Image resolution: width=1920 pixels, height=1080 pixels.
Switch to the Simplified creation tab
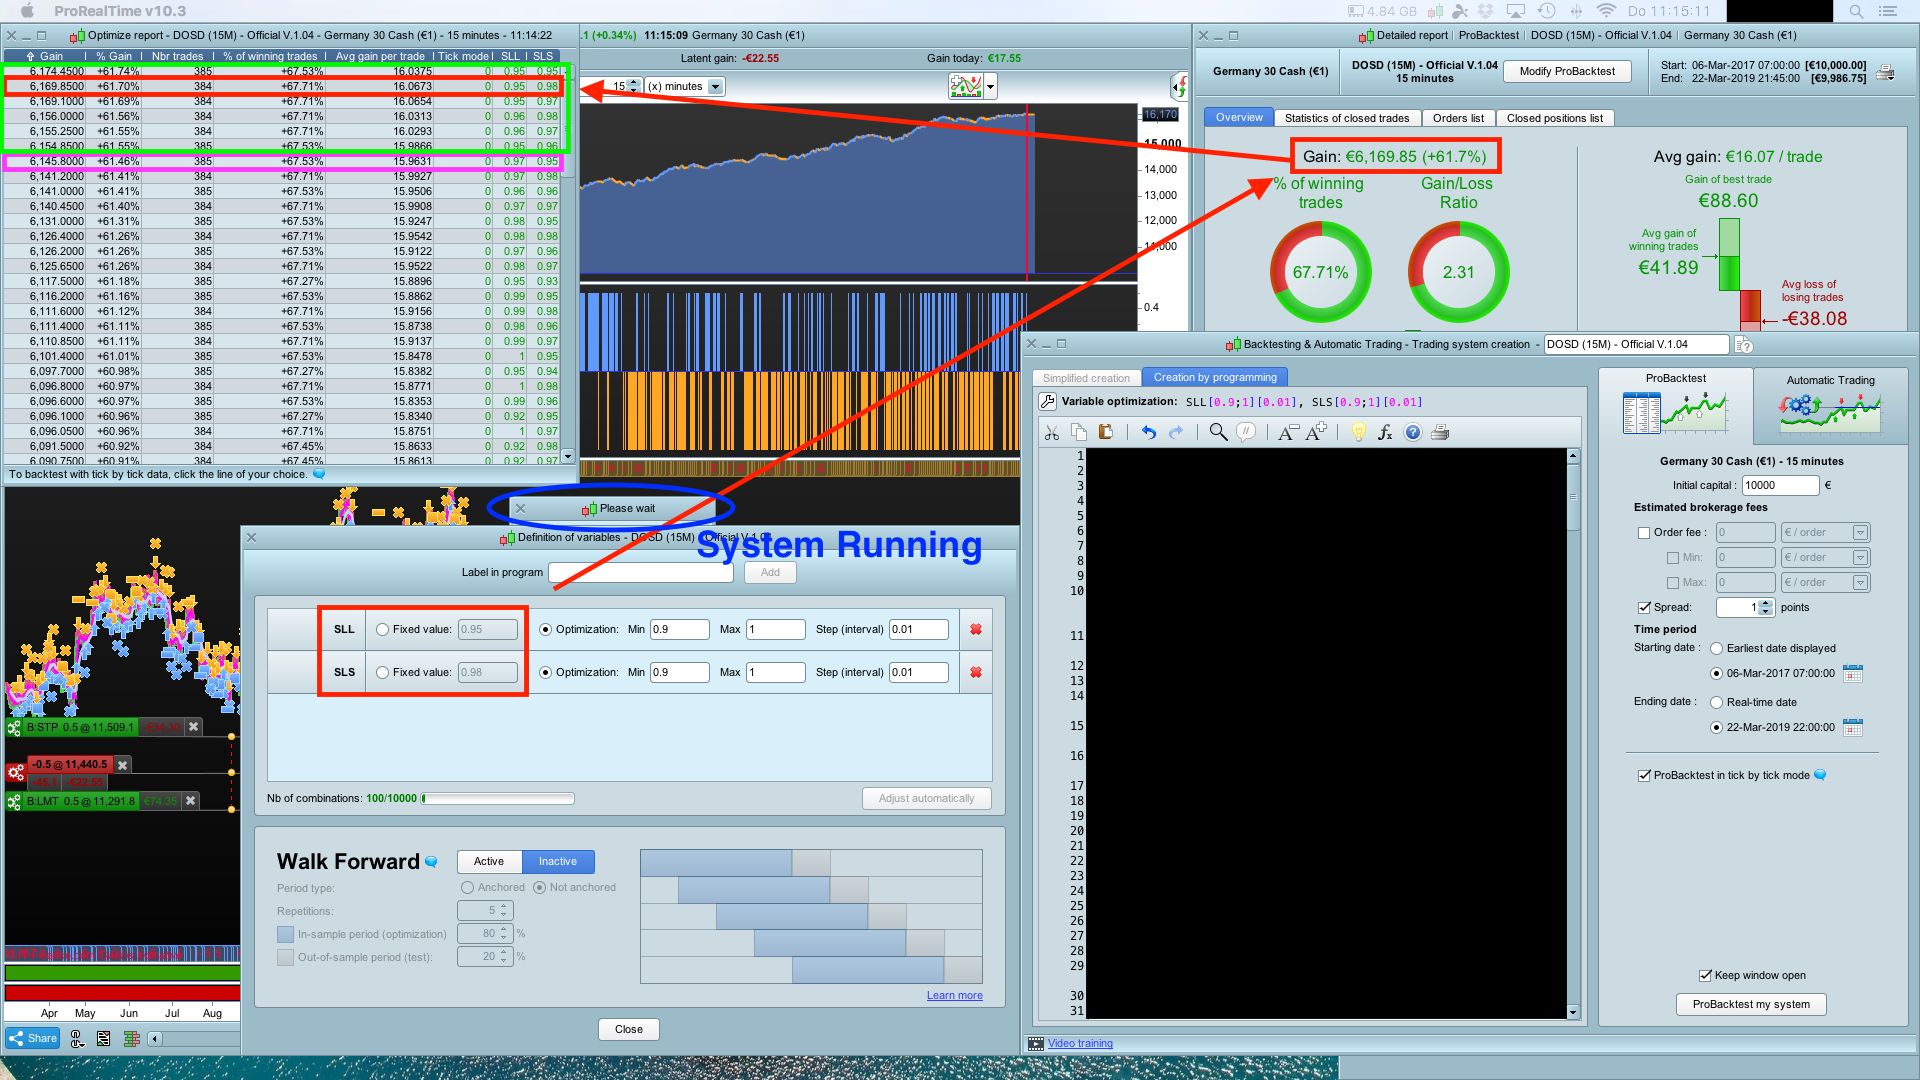[x=1086, y=378]
